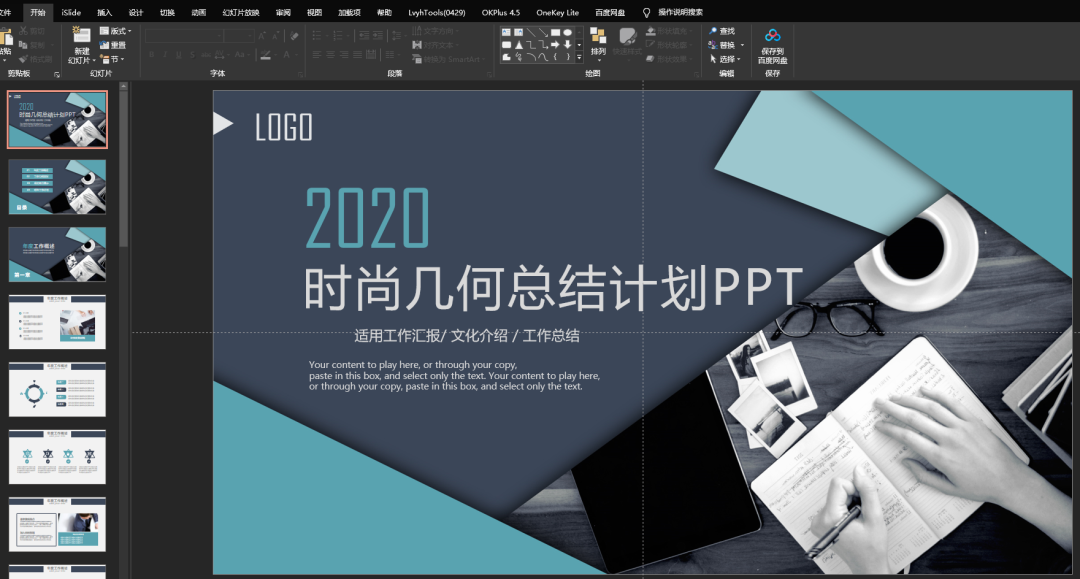Switch to the 插入 ribbon tab
Viewport: 1080px width, 579px height.
point(105,12)
